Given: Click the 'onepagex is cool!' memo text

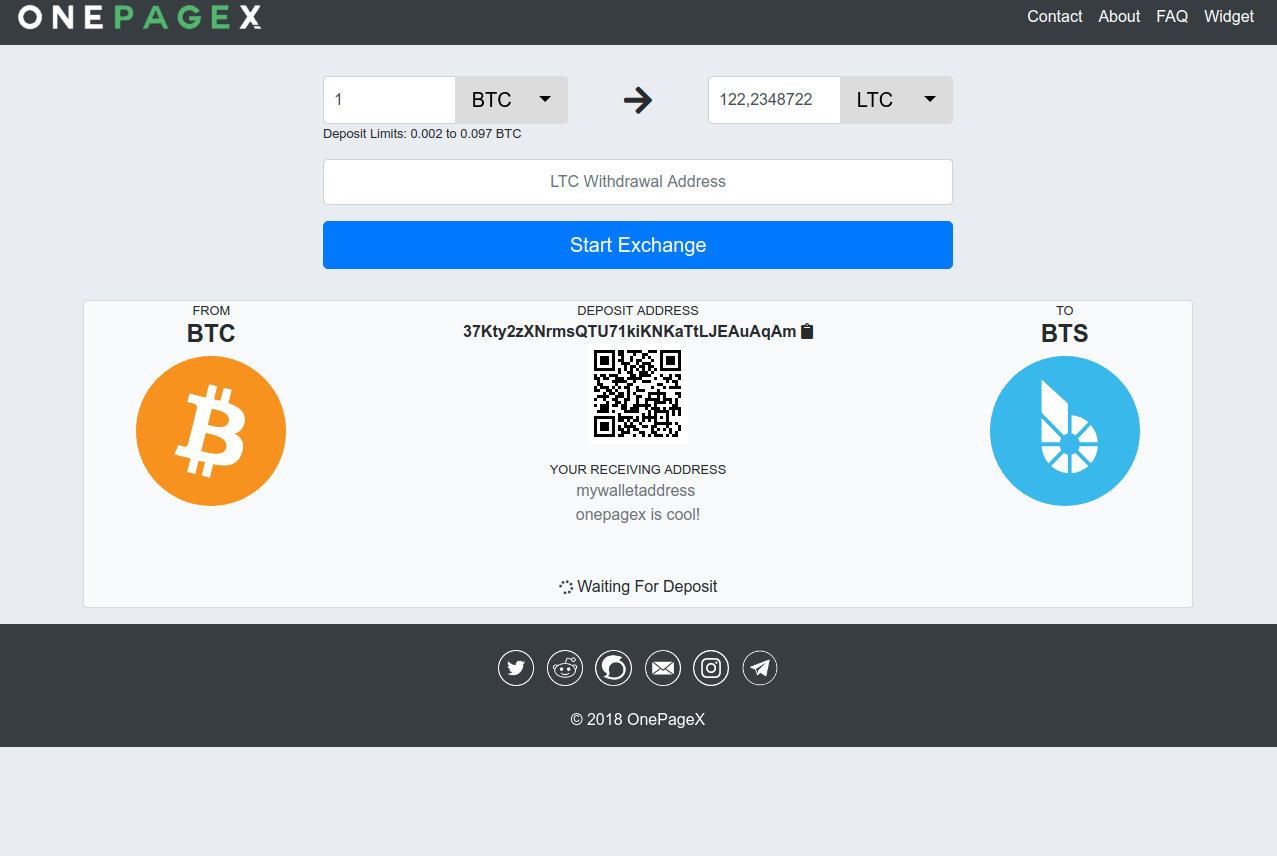Looking at the screenshot, I should (x=638, y=515).
